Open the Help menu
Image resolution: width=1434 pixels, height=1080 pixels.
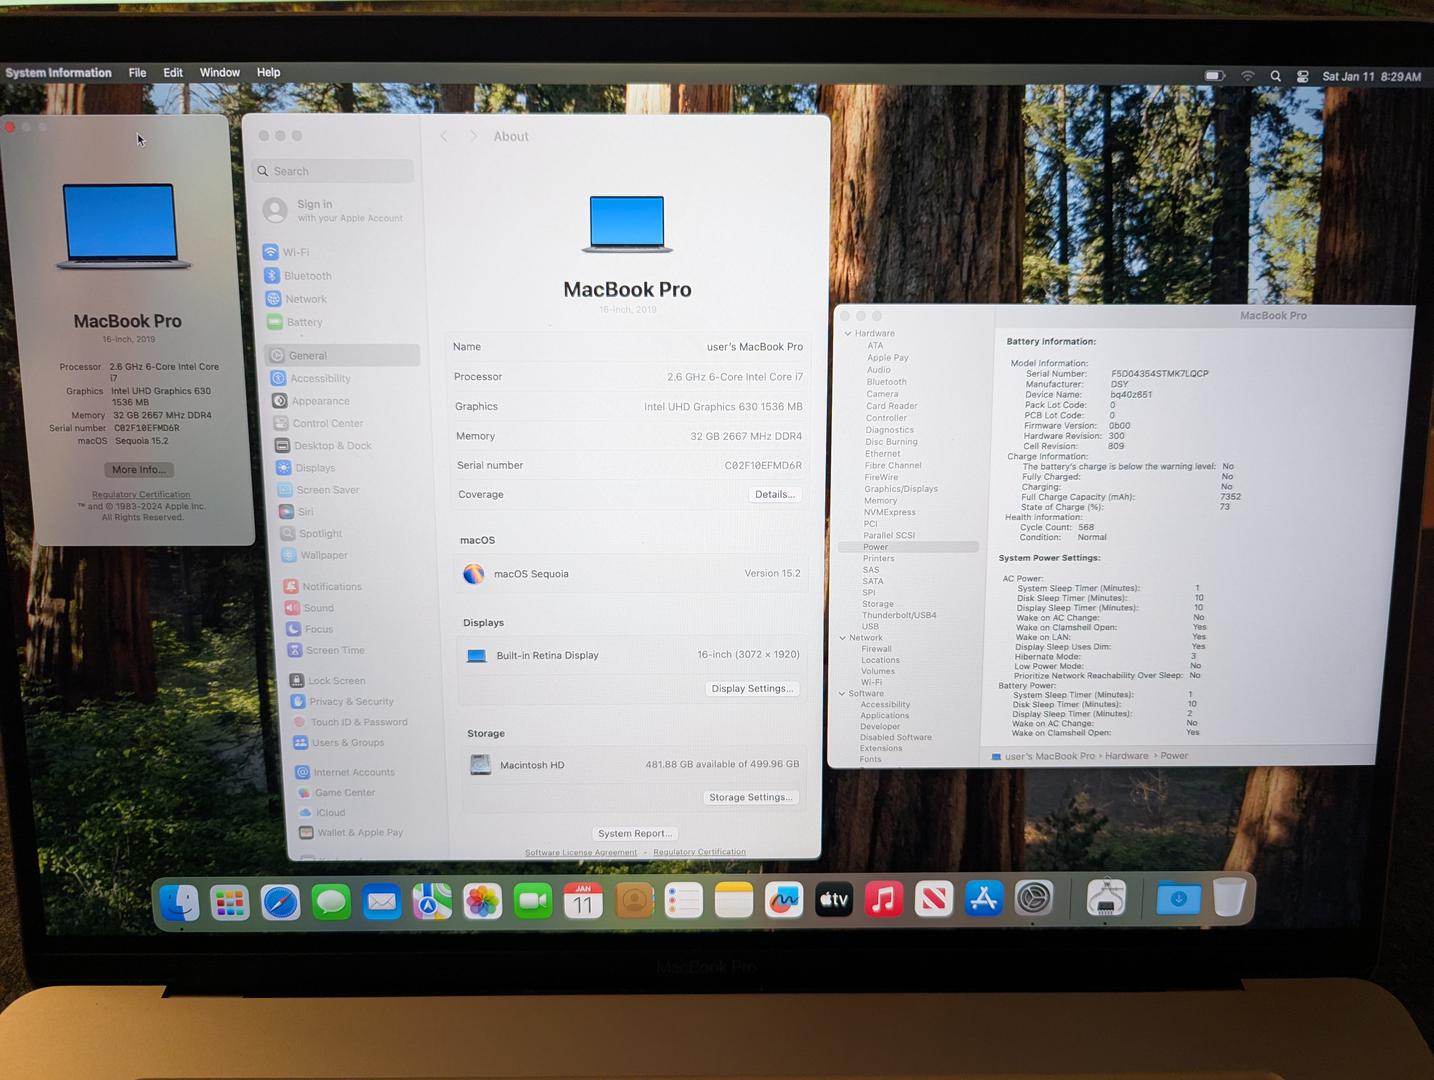point(268,73)
